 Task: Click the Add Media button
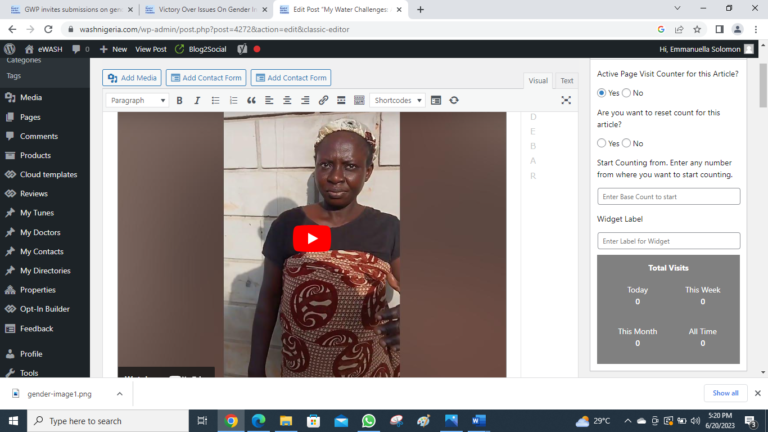pyautogui.click(x=131, y=78)
